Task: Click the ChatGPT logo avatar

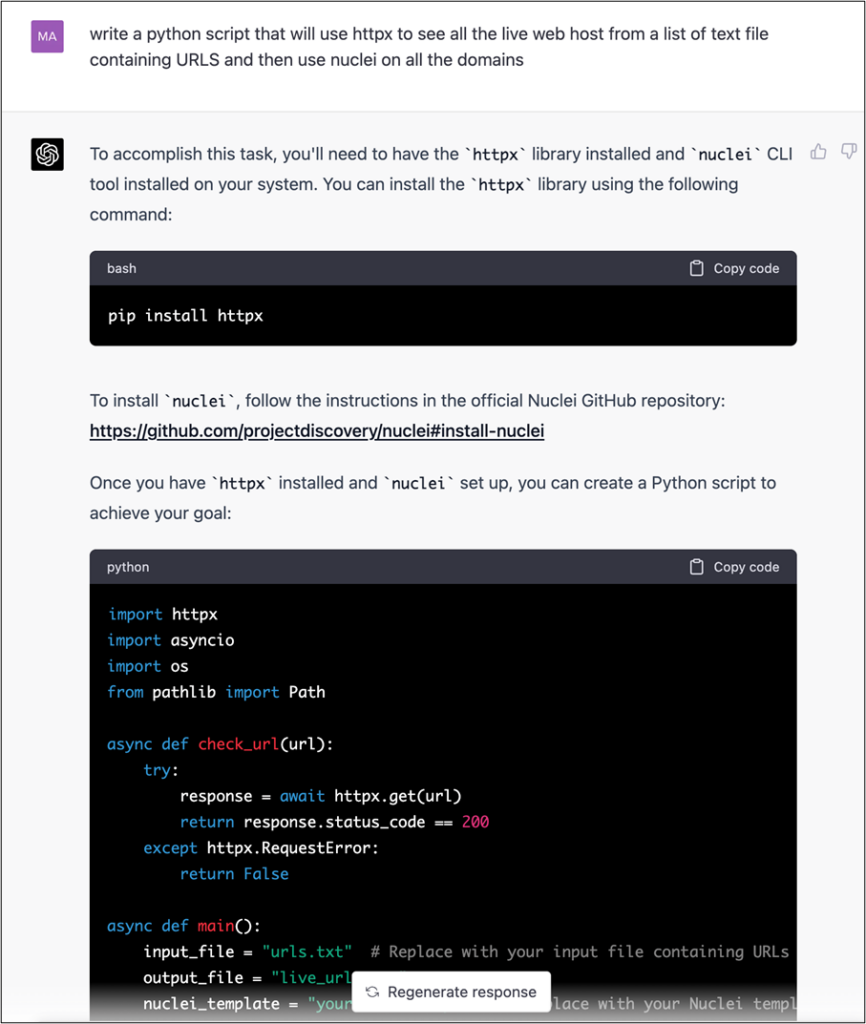Action: click(47, 154)
